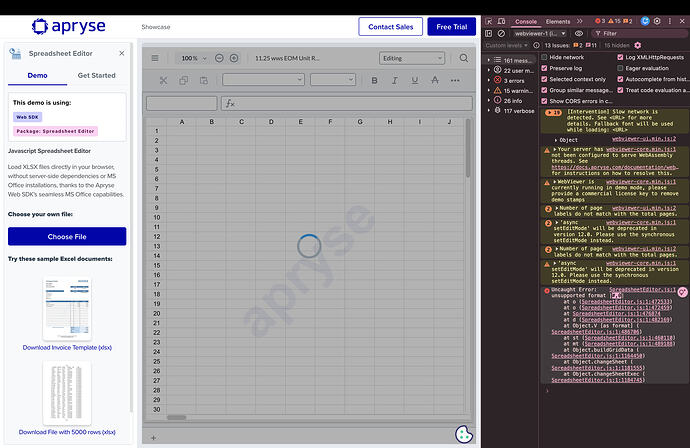
Task: Add a new sheet with plus icon
Action: click(x=153, y=437)
